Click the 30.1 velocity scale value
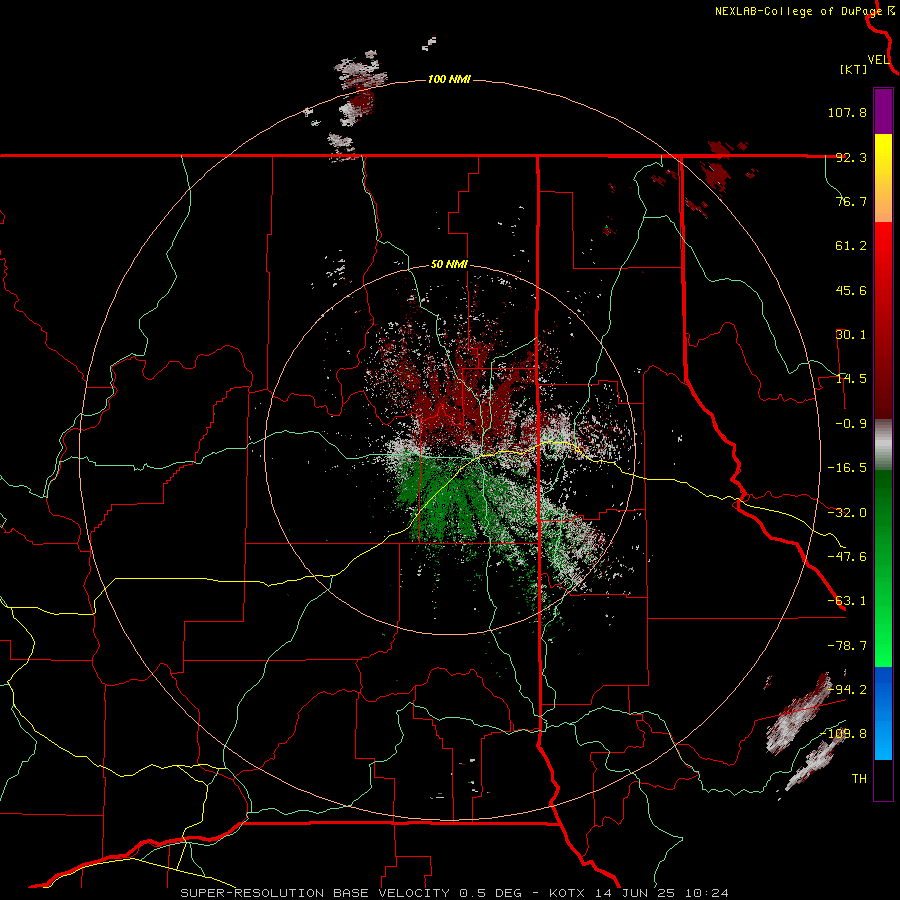The width and height of the screenshot is (900, 900). pos(851,335)
